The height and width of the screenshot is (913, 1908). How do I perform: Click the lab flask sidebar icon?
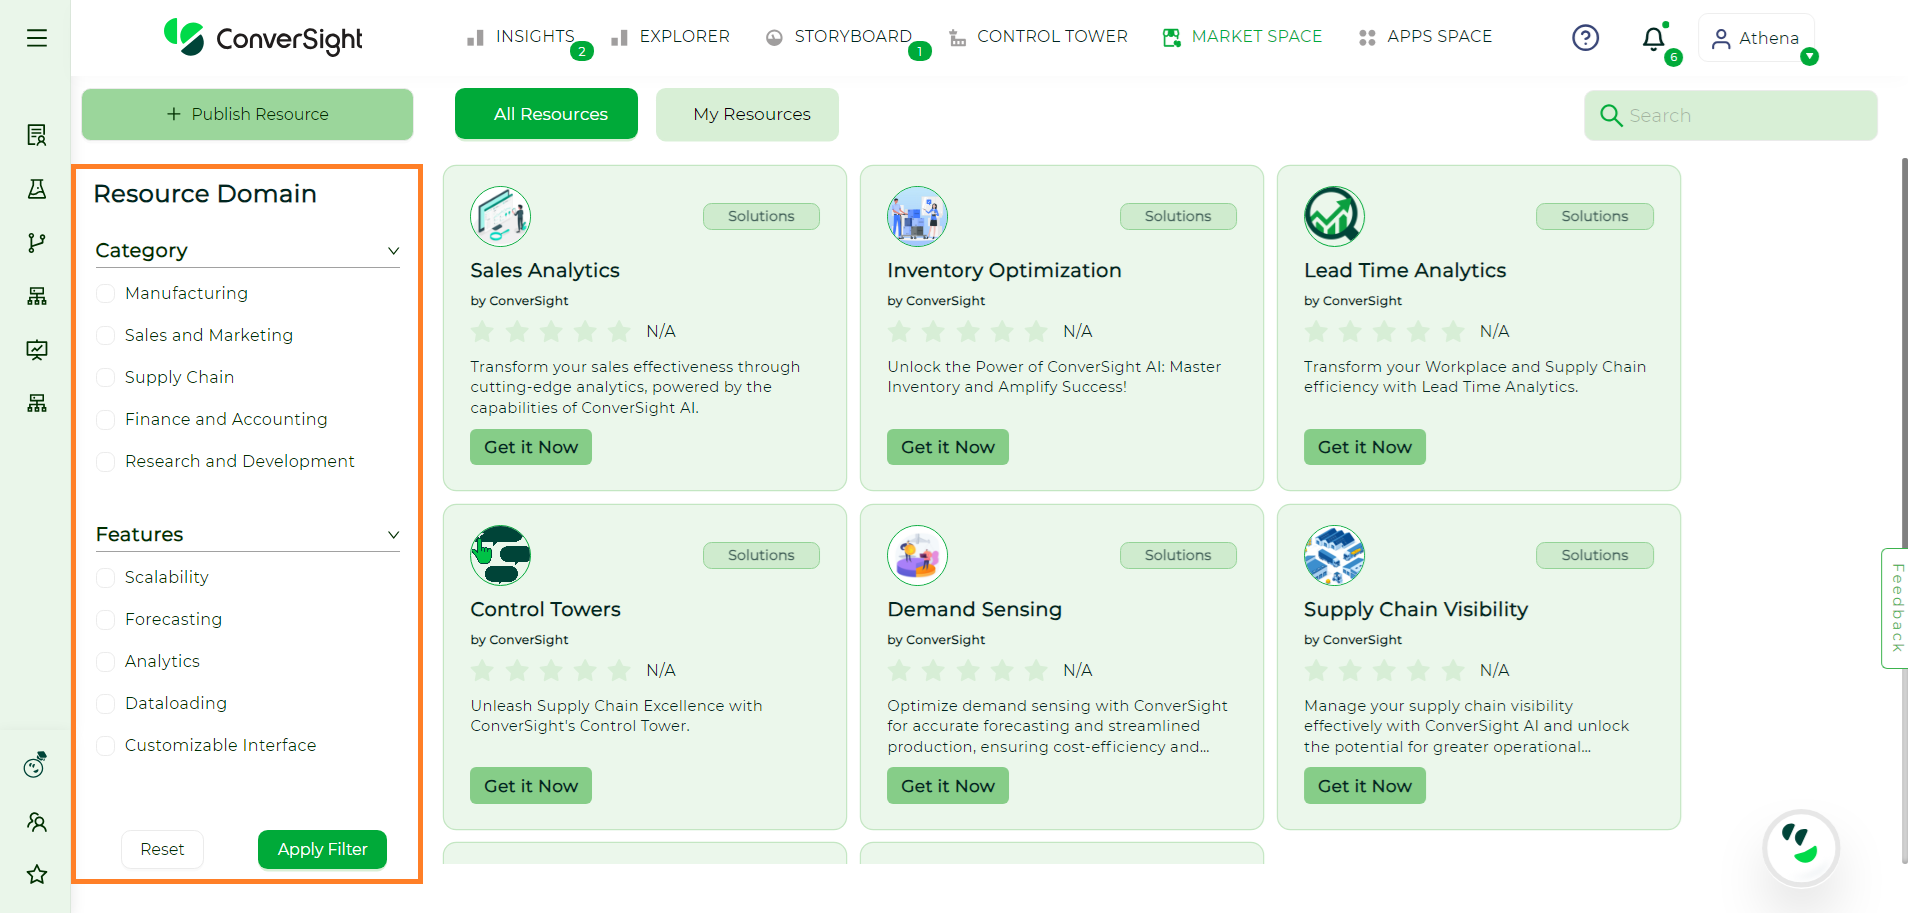[x=37, y=189]
